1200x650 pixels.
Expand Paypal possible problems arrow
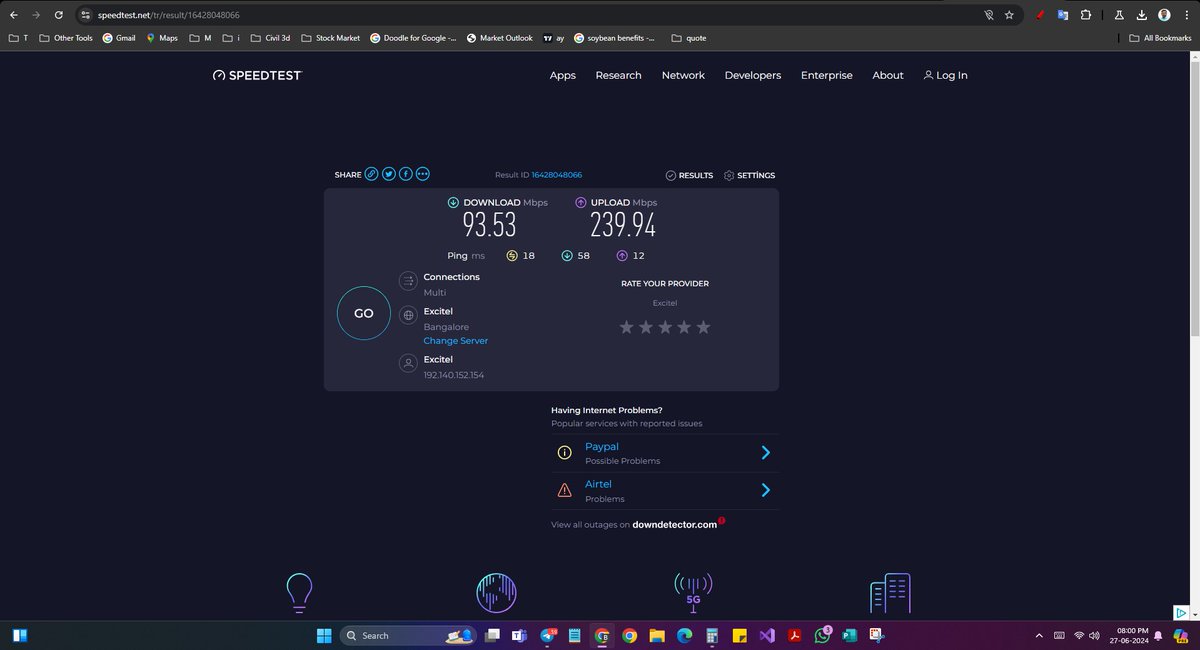click(766, 452)
